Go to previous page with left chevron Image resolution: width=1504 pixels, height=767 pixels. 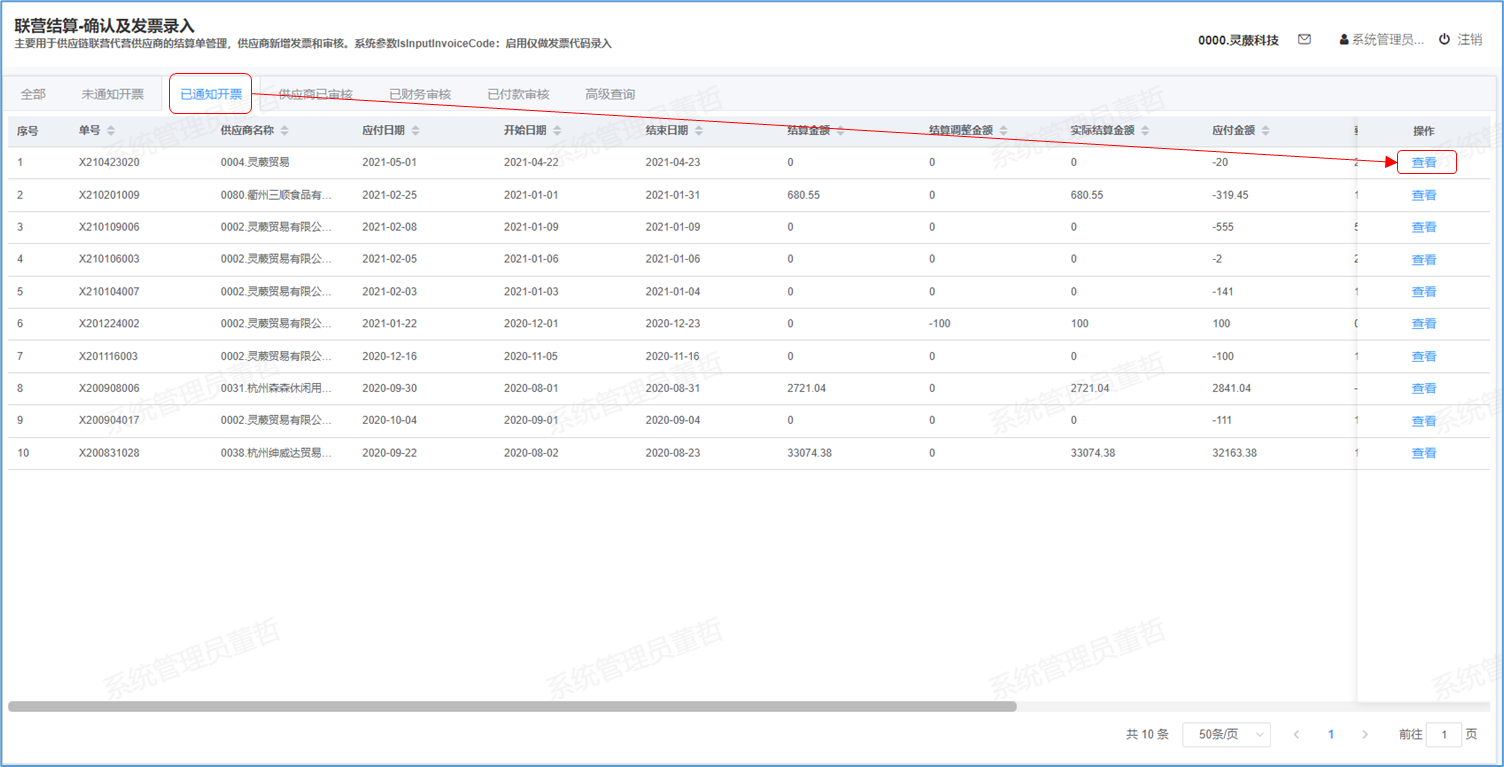(1296, 734)
